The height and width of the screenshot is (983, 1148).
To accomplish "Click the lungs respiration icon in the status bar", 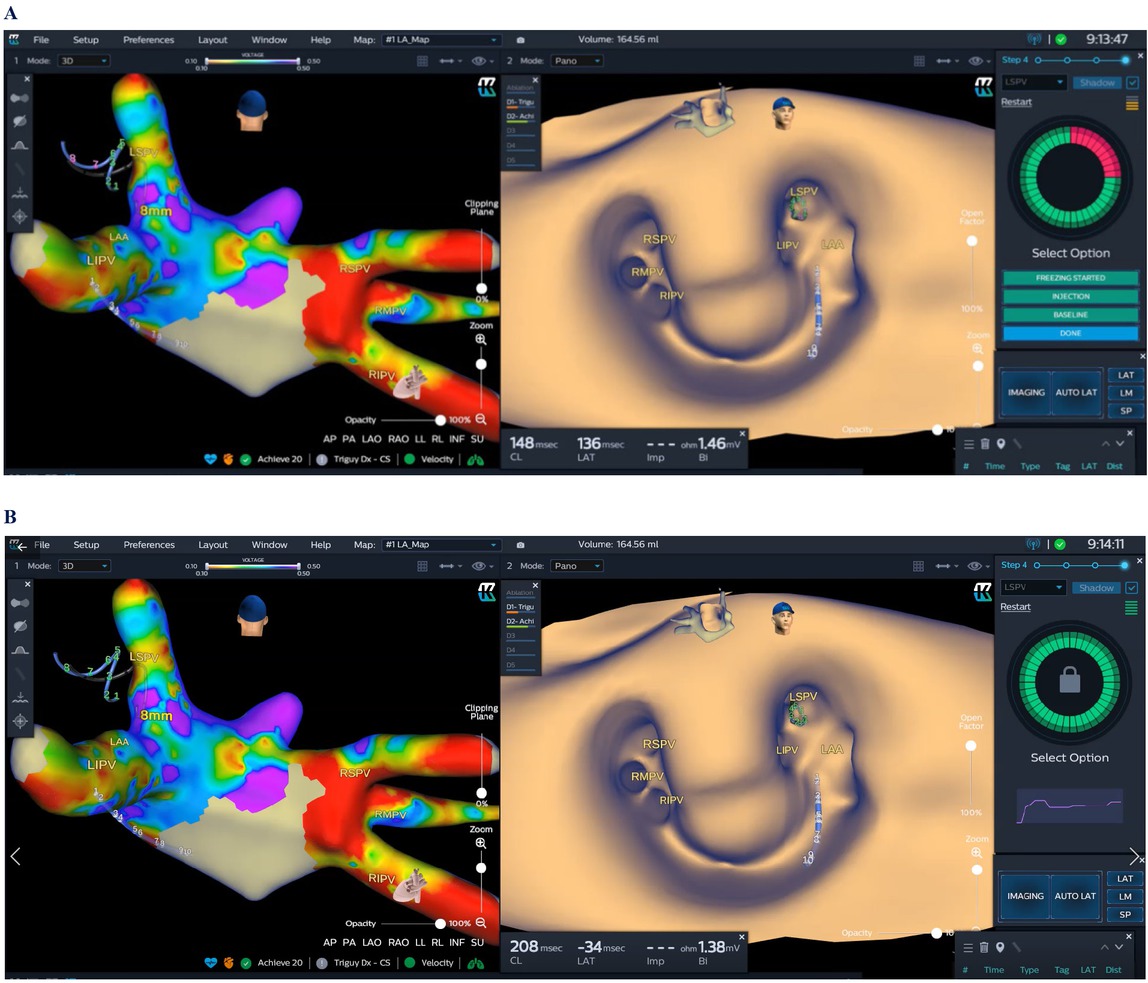I will point(478,458).
